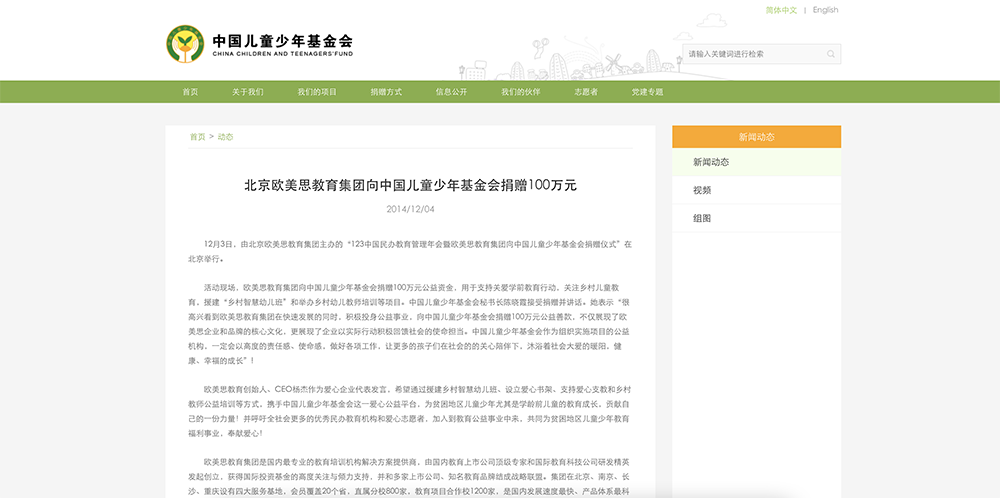Click the 动态 breadcrumb link
Viewport: 1000px width, 498px height.
[225, 137]
